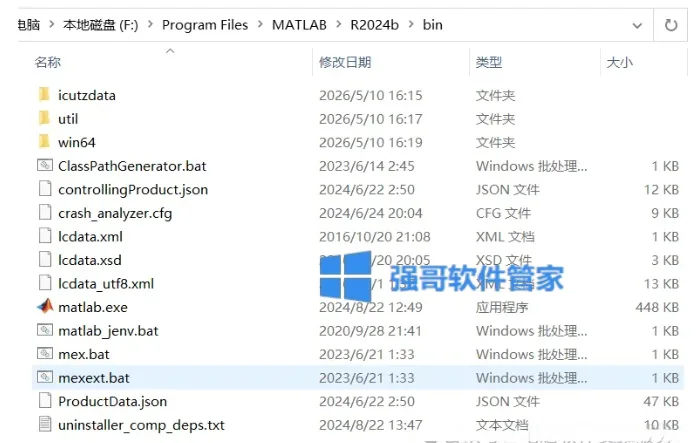Image resolution: width=700 pixels, height=443 pixels.
Task: Click the matlab_jenv.bat batch file icon
Action: pos(45,330)
